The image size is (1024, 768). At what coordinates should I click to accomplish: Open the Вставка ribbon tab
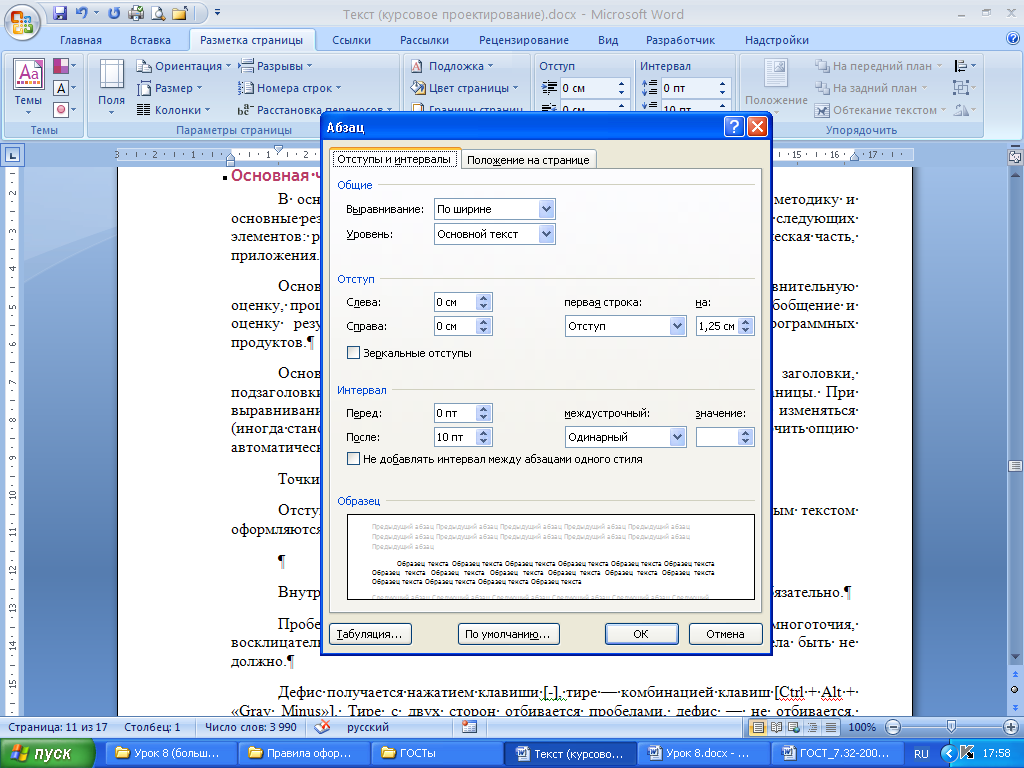tap(150, 40)
